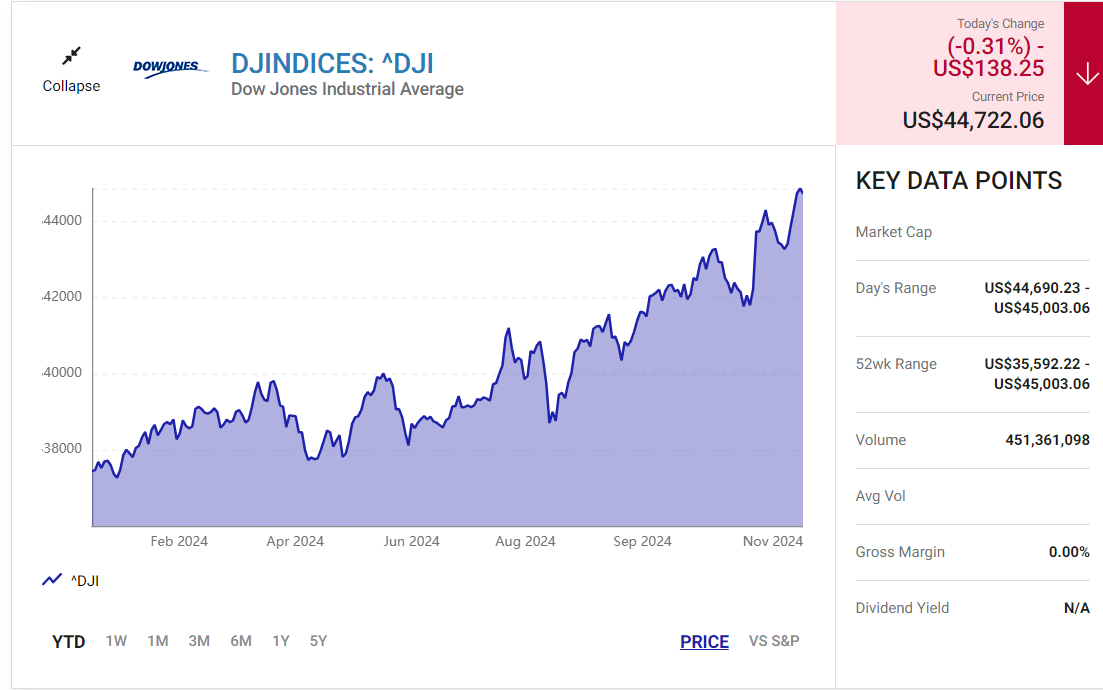The height and width of the screenshot is (690, 1103).
Task: Switch chart to 3M range
Action: pyautogui.click(x=199, y=641)
